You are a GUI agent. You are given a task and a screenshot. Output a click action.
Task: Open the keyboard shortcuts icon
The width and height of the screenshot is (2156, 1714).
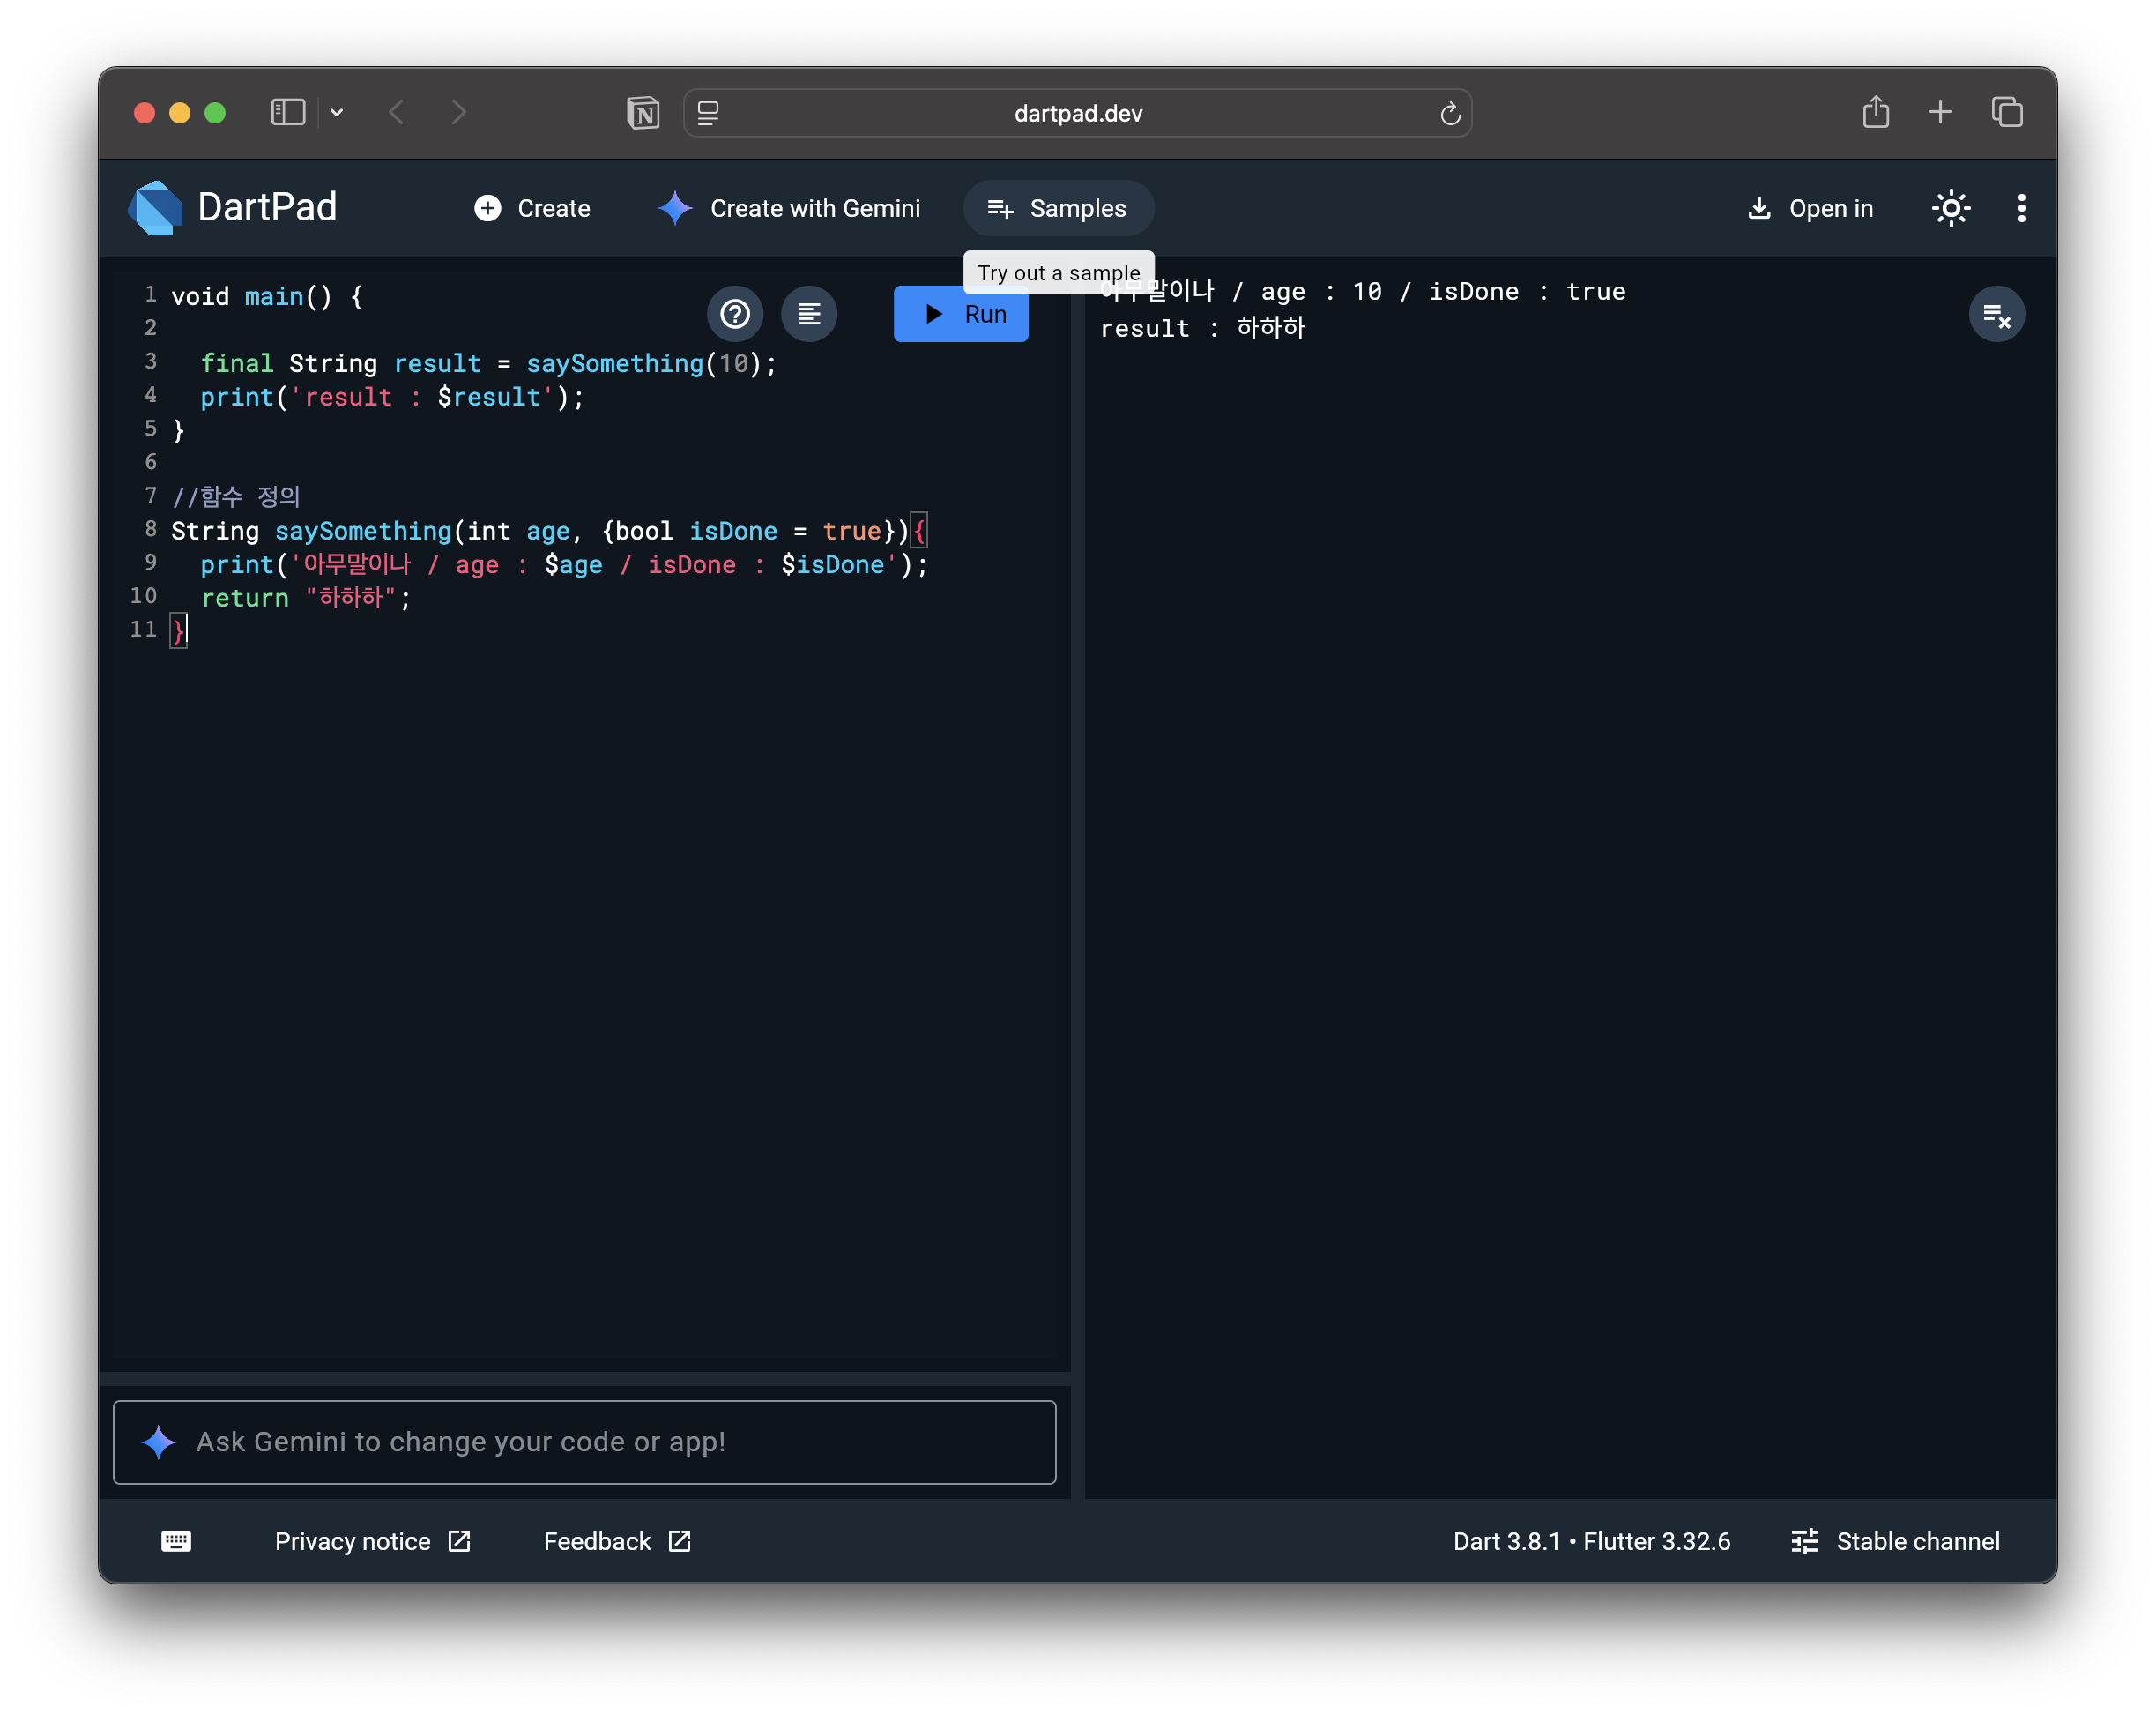coord(176,1541)
